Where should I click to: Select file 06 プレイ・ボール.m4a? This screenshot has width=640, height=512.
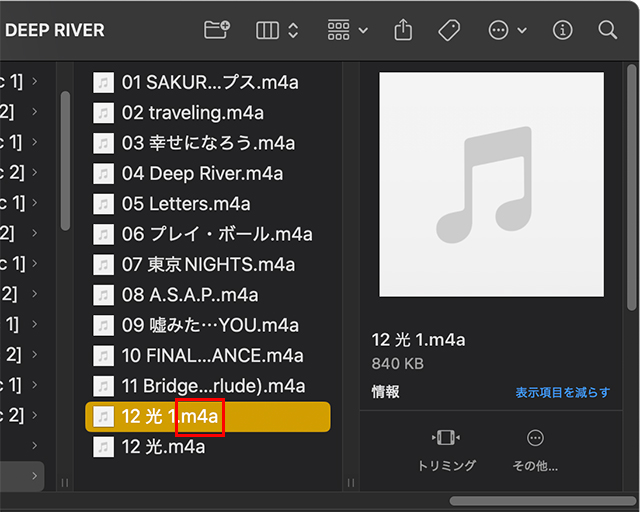pyautogui.click(x=208, y=234)
